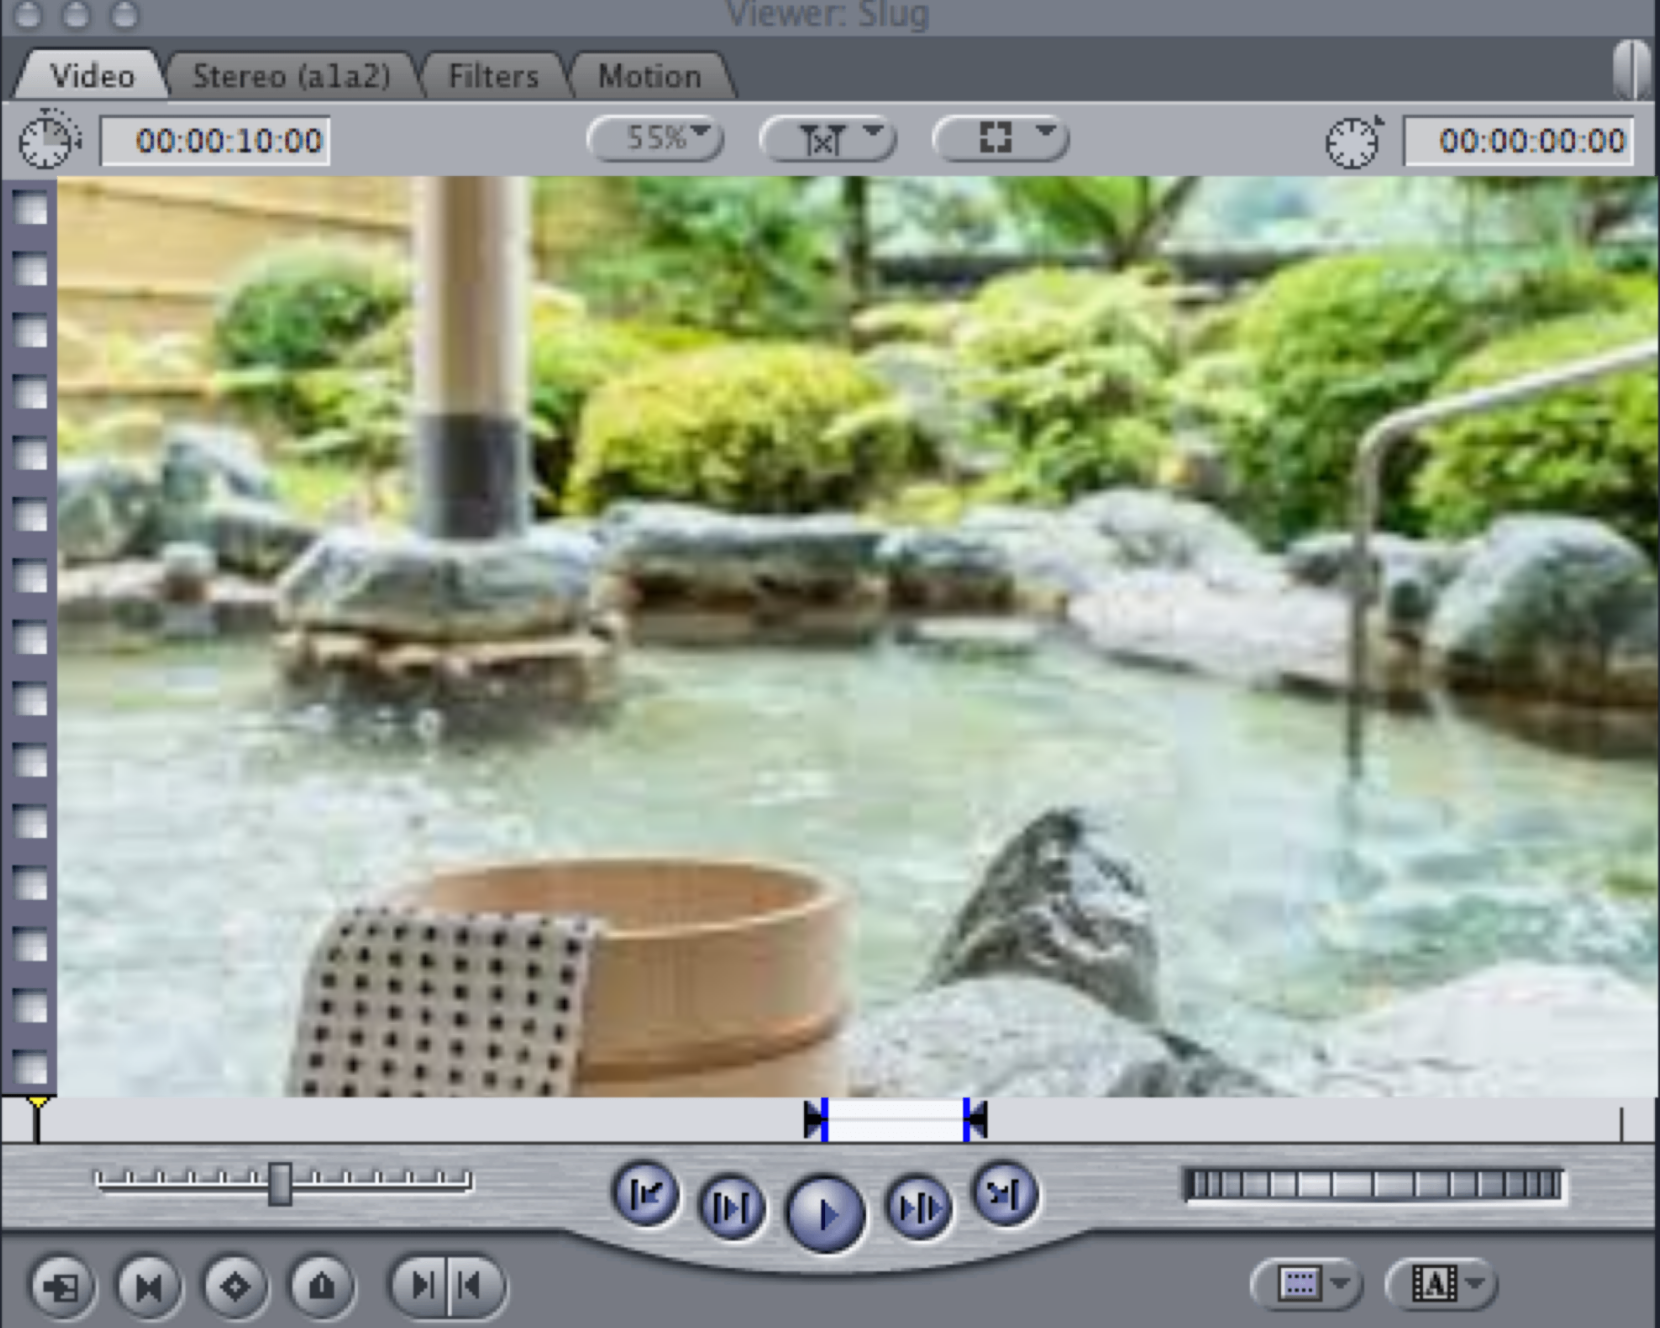Switch to the Filters tab
Image resolution: width=1660 pixels, height=1328 pixels.
[493, 76]
